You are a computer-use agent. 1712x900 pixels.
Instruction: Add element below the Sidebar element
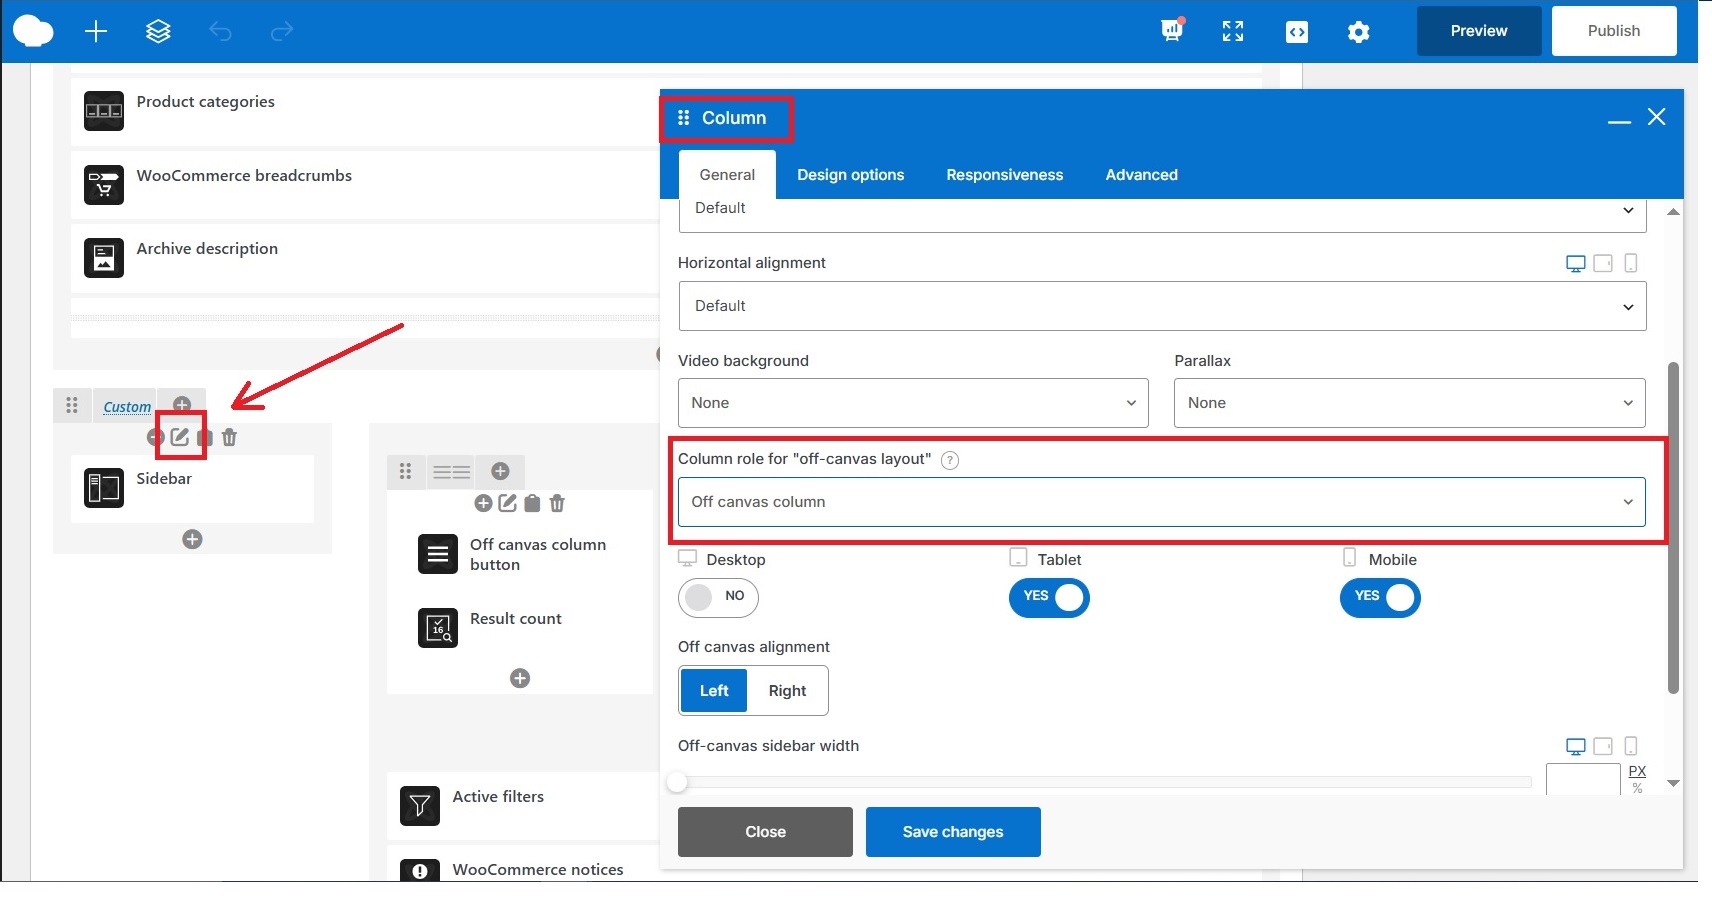coord(193,539)
